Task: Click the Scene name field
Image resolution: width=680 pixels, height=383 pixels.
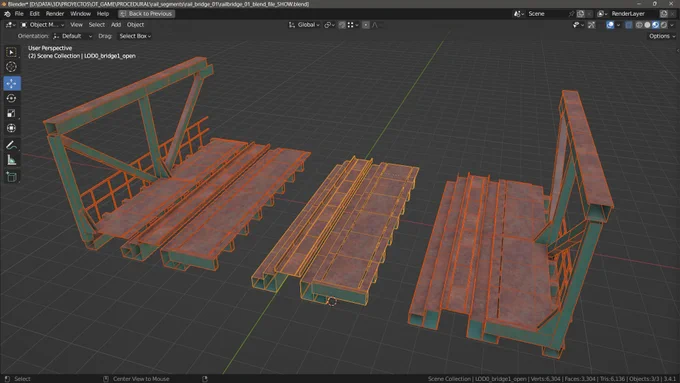Action: tap(547, 14)
